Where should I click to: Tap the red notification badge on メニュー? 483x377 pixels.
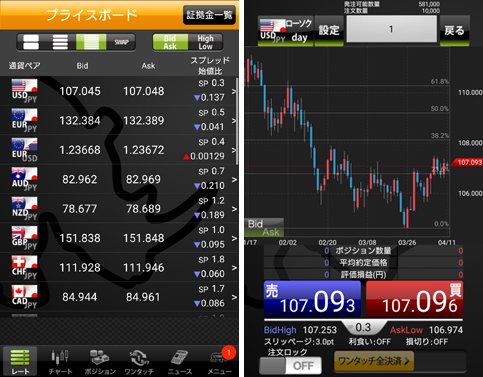[x=229, y=353]
